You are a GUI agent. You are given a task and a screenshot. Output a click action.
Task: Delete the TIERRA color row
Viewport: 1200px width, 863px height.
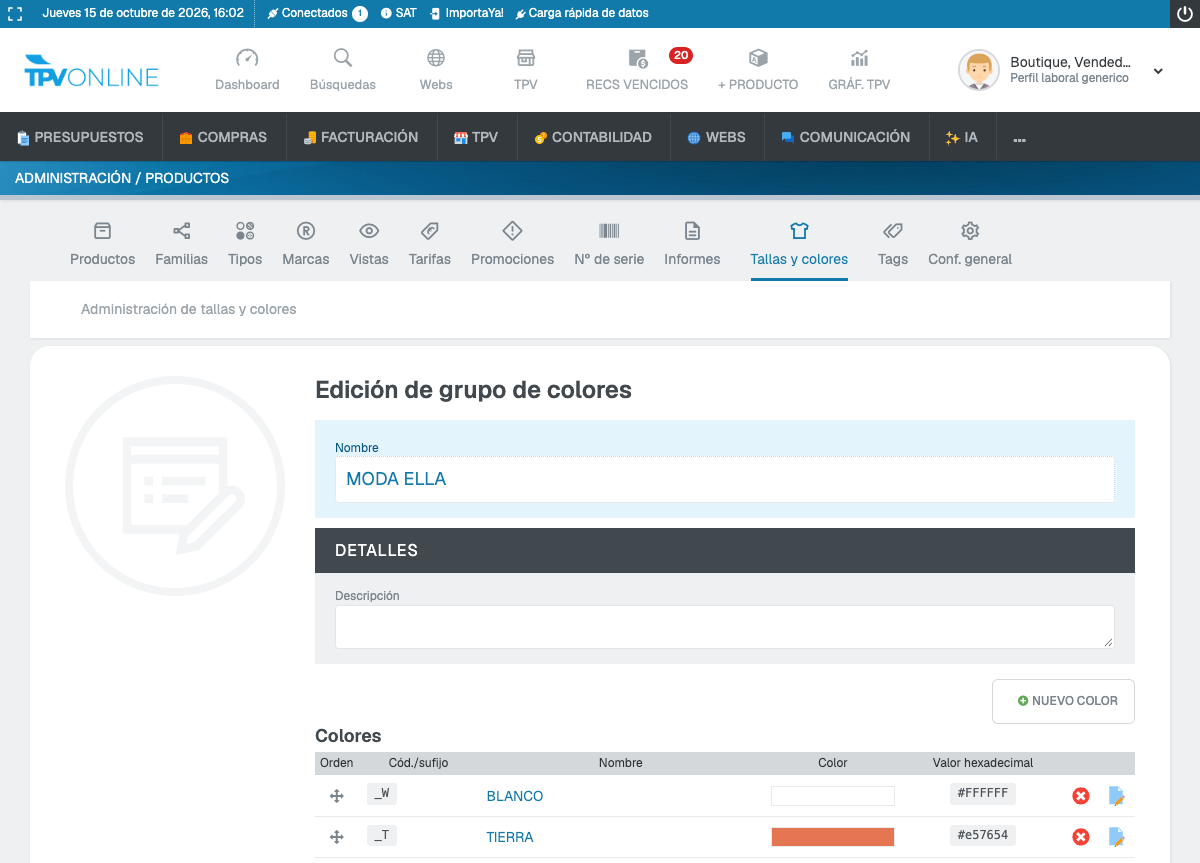(1081, 837)
